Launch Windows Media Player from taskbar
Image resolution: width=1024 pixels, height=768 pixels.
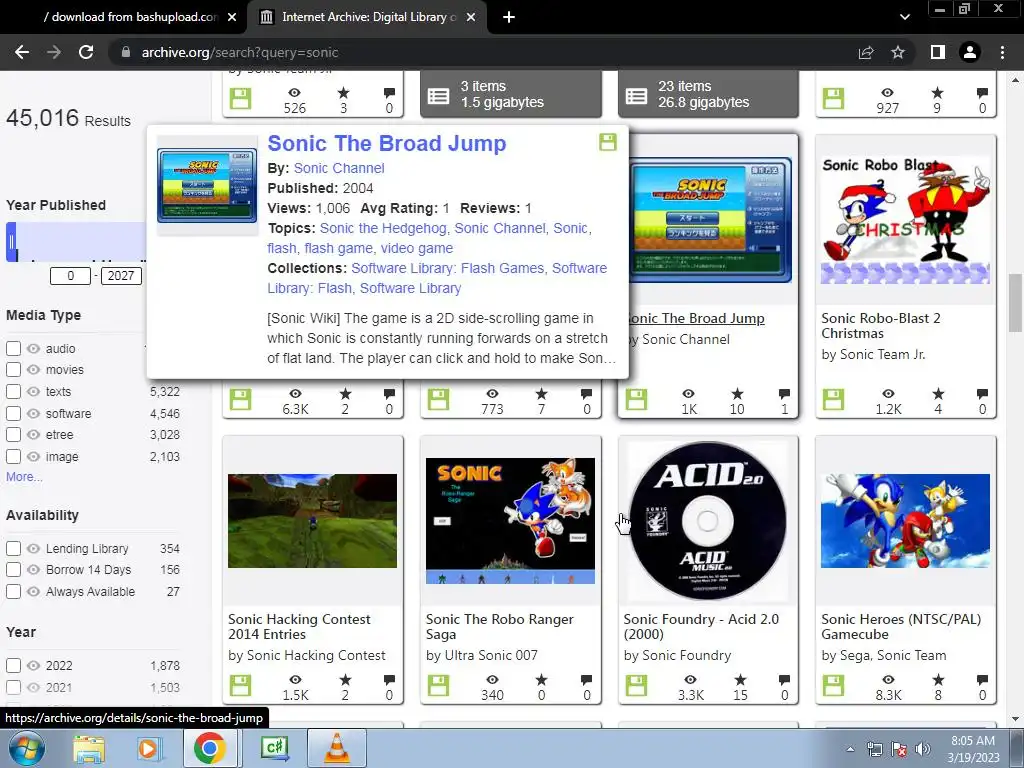pyautogui.click(x=148, y=748)
